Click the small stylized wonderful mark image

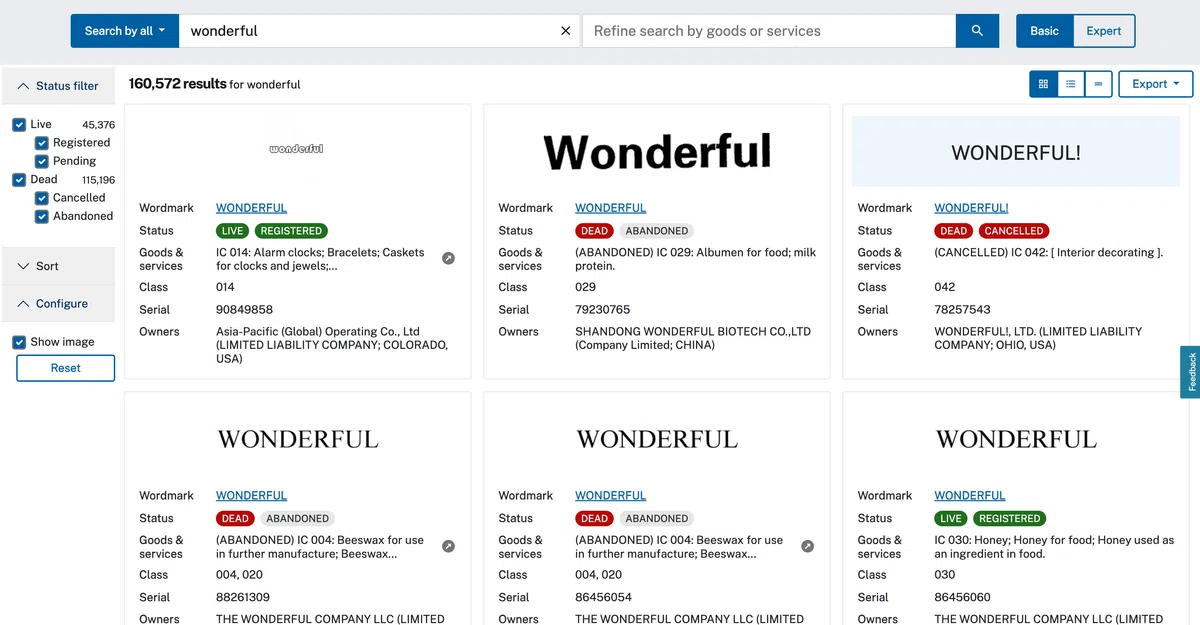click(x=297, y=149)
